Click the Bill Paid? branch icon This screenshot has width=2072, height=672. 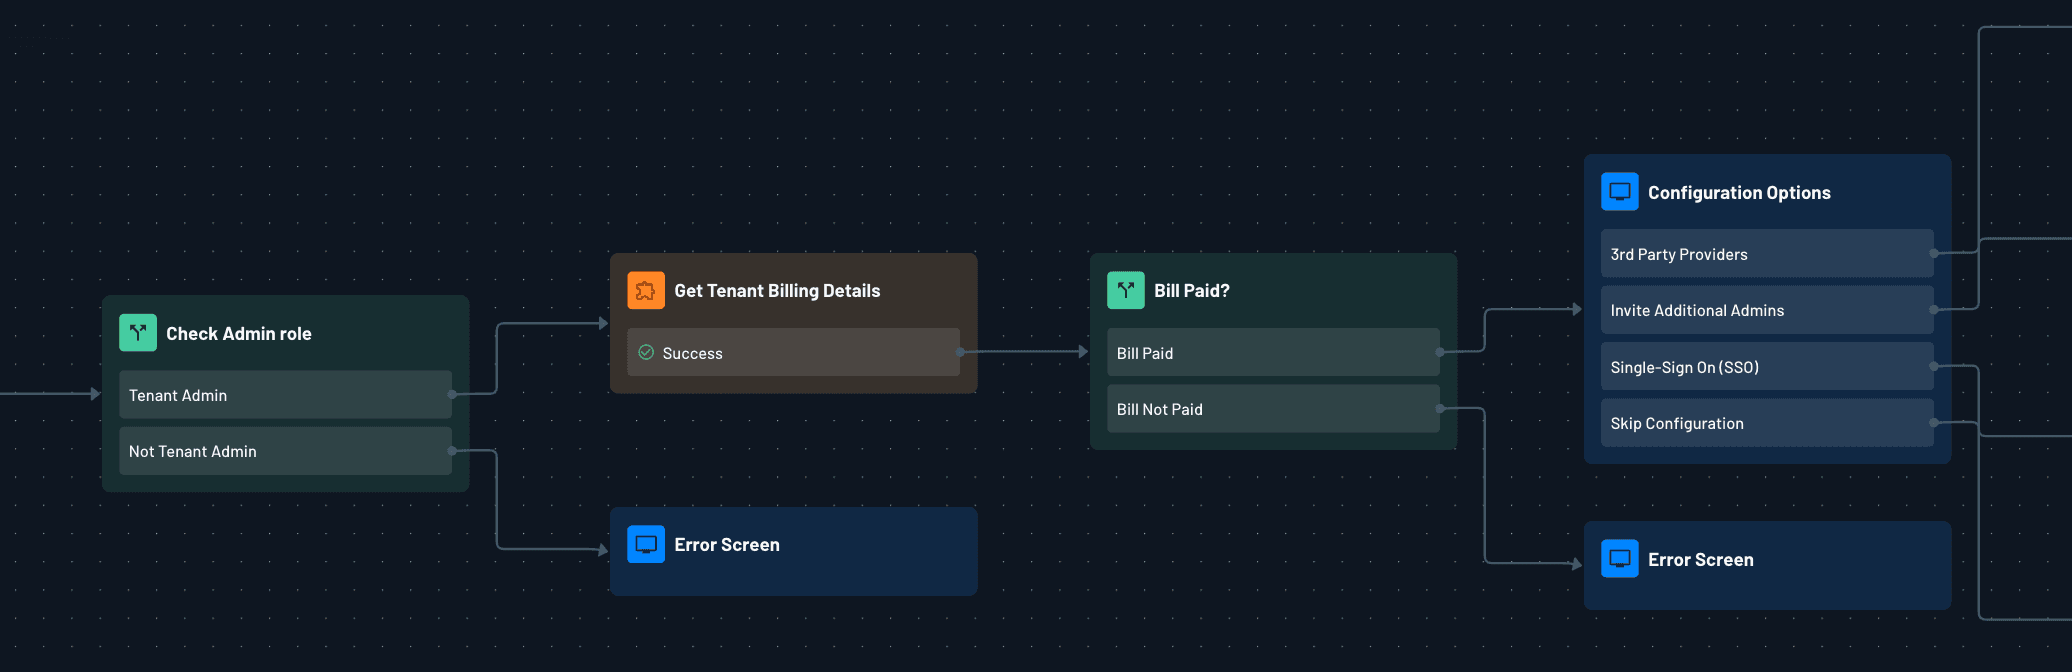[x=1126, y=291]
